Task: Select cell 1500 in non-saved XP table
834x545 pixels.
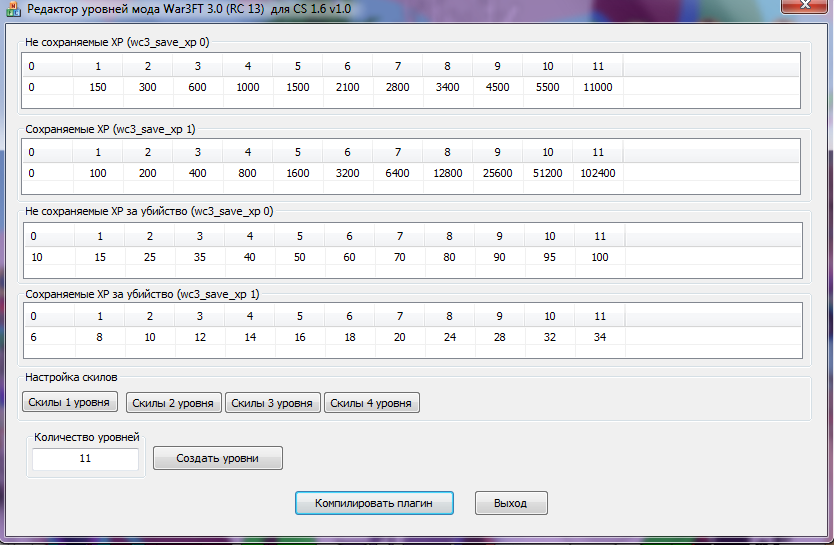Action: (298, 87)
